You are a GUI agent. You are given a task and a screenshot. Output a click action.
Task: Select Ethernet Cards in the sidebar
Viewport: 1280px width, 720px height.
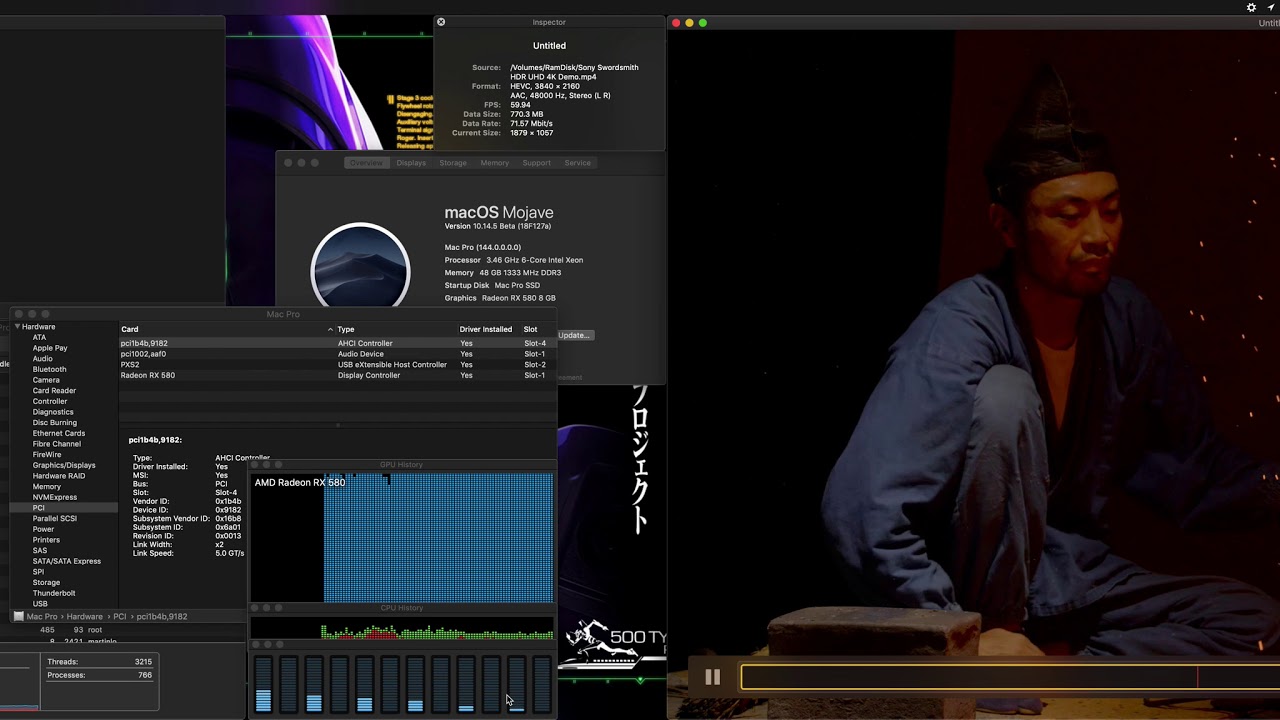point(59,434)
